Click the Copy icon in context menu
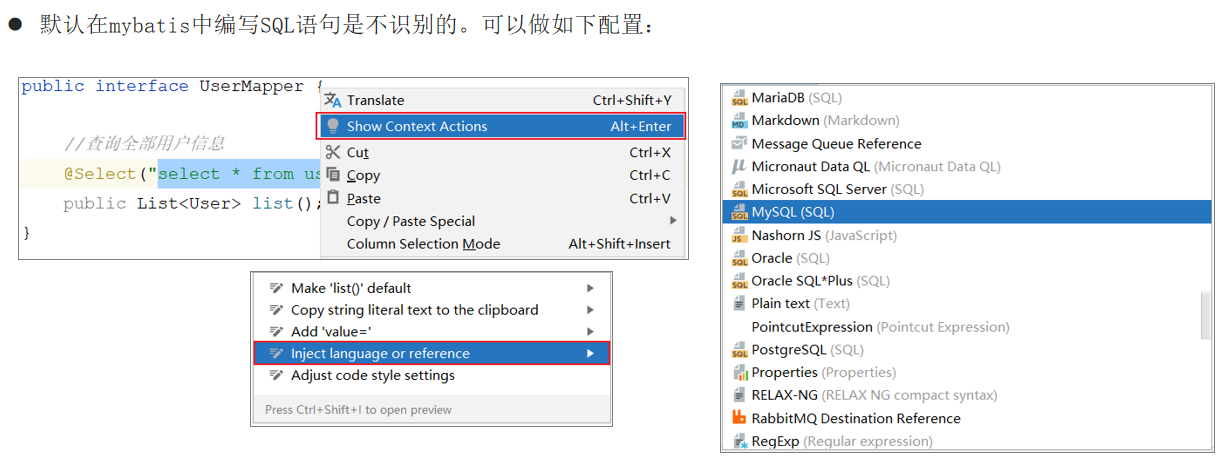The height and width of the screenshot is (463, 1223). (x=334, y=175)
